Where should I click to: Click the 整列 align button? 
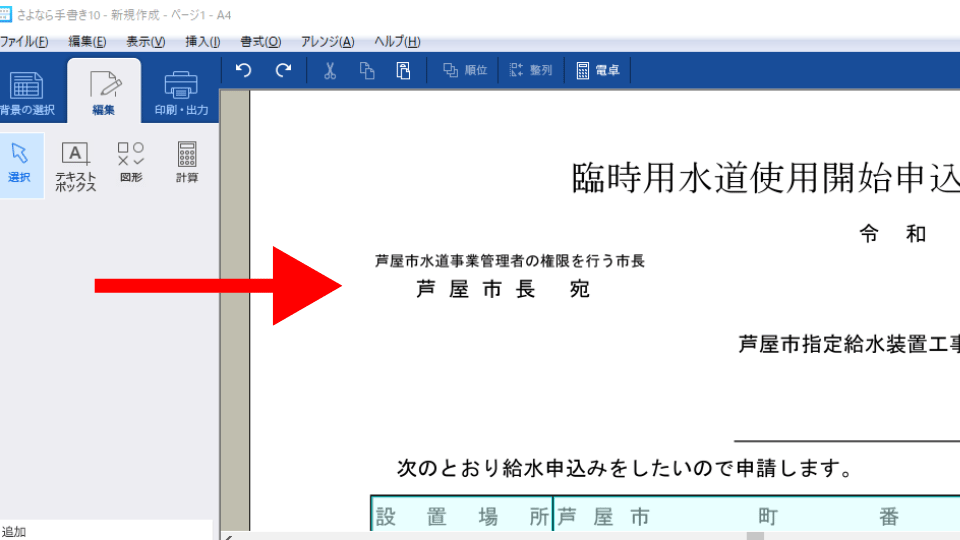530,70
